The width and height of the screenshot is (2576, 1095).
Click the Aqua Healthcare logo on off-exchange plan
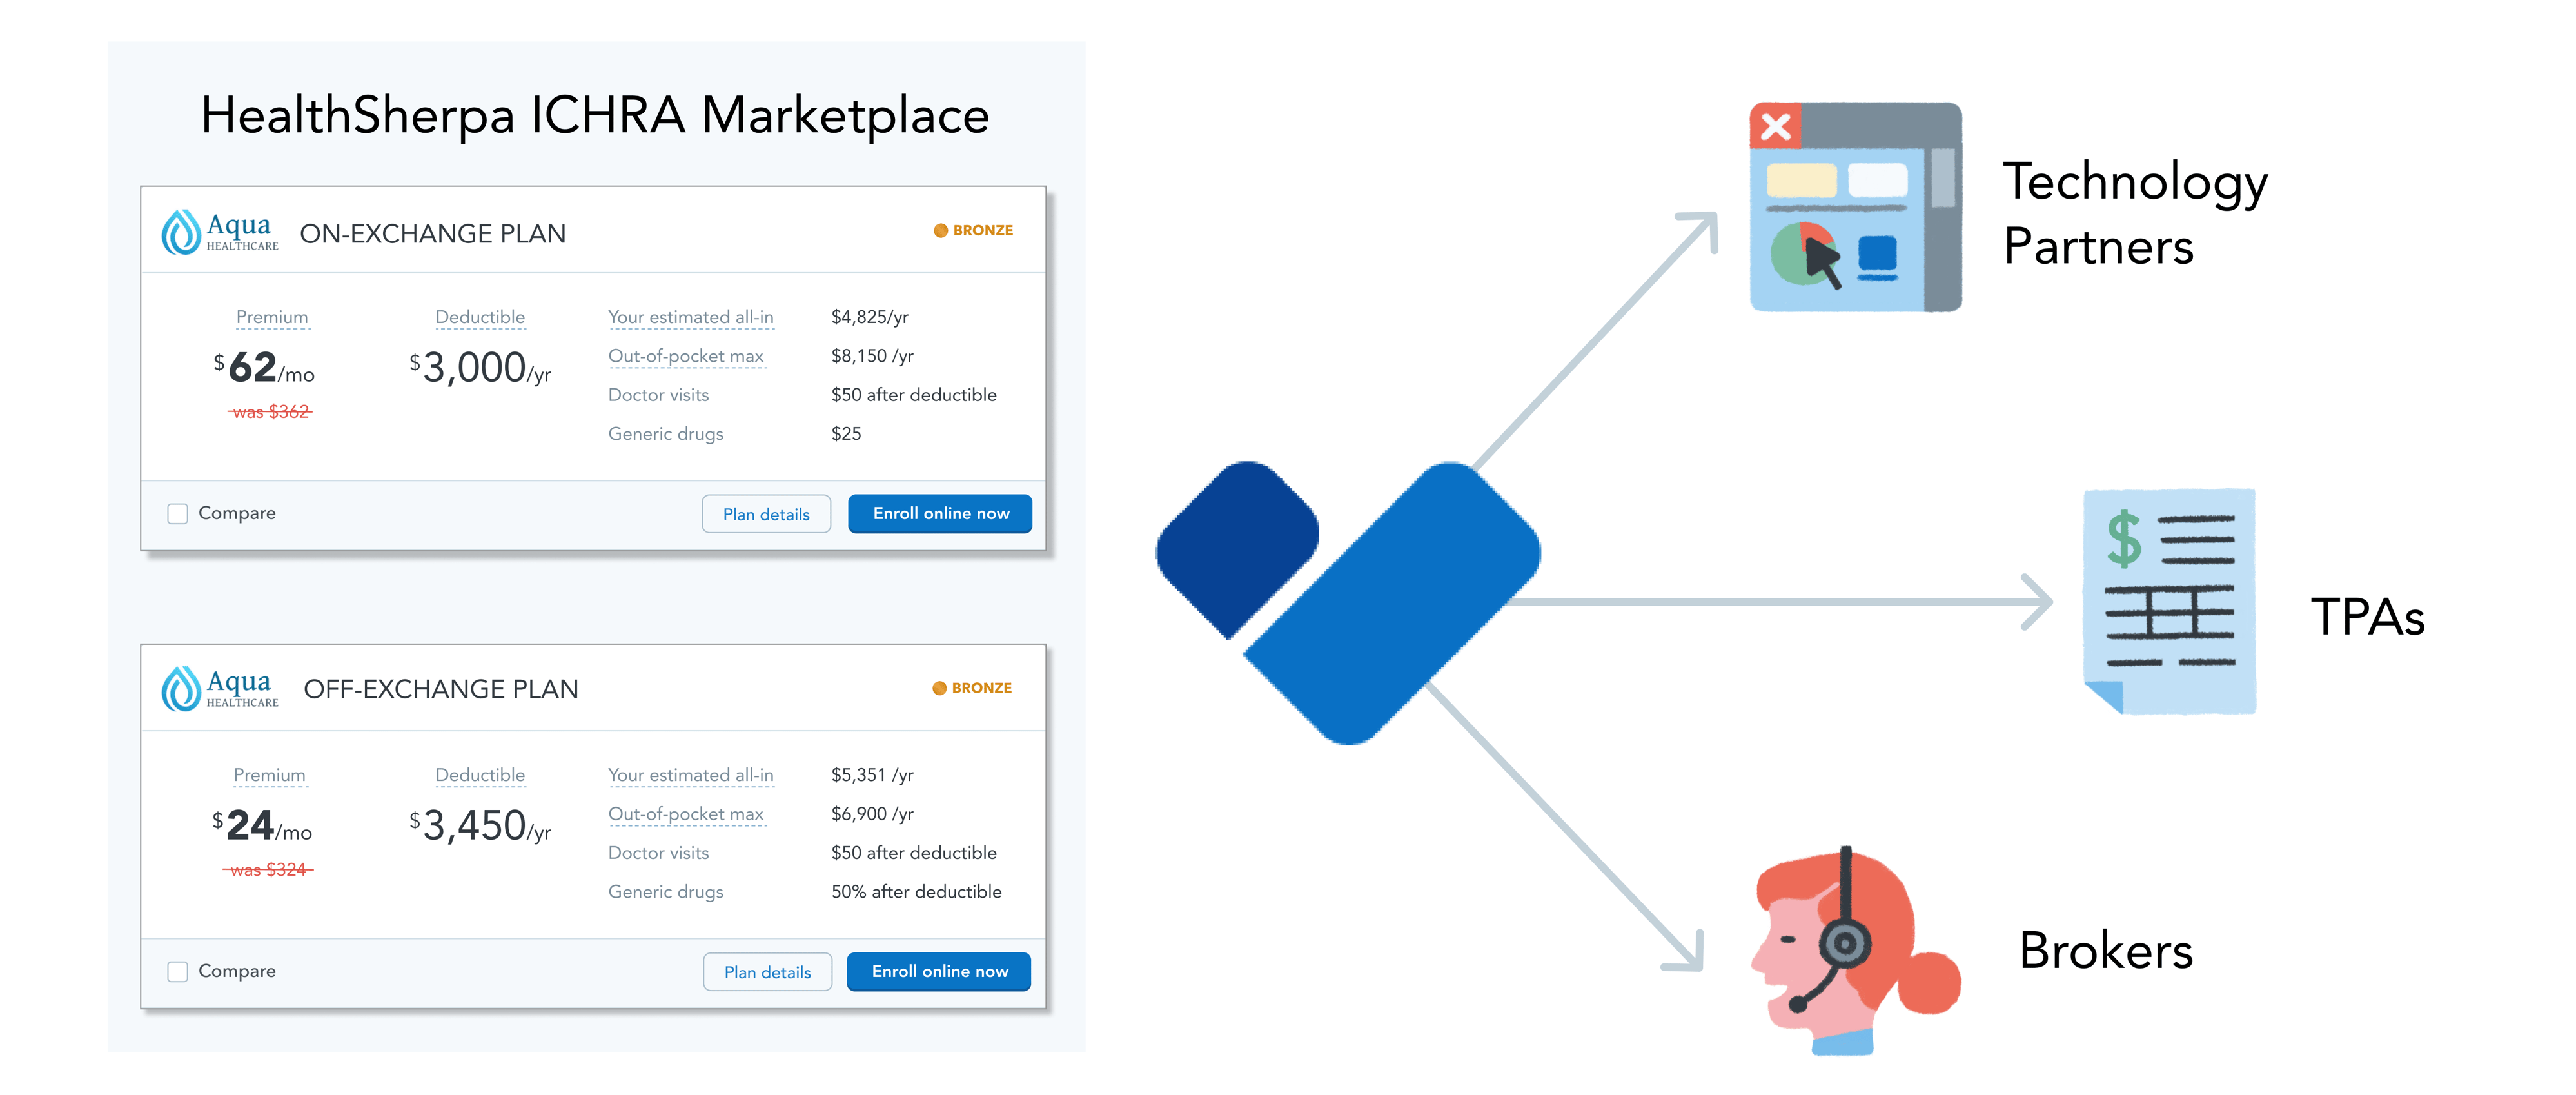pos(220,689)
